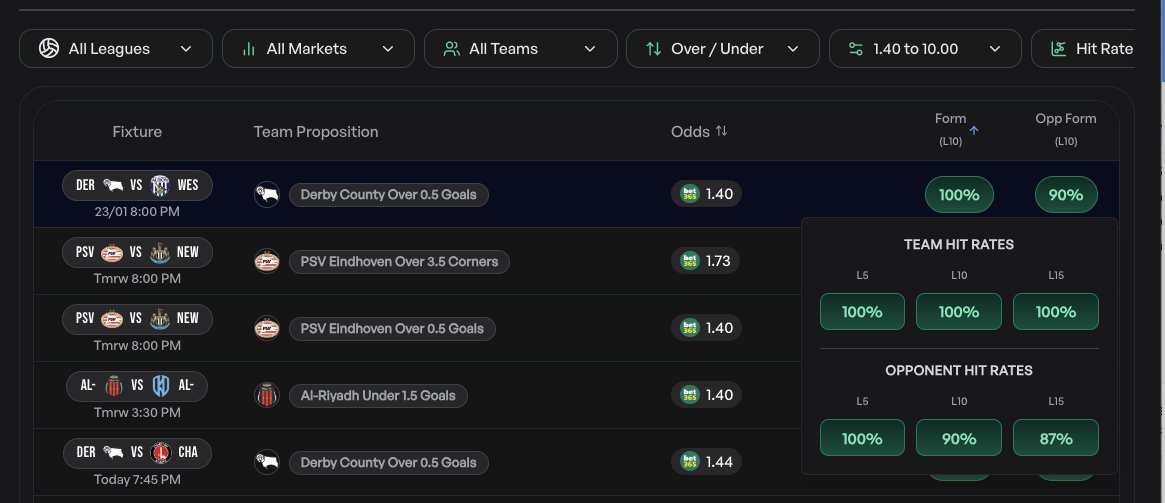
Task: Click the West Brom crest in the DER vs WES fixture
Action: [x=160, y=185]
